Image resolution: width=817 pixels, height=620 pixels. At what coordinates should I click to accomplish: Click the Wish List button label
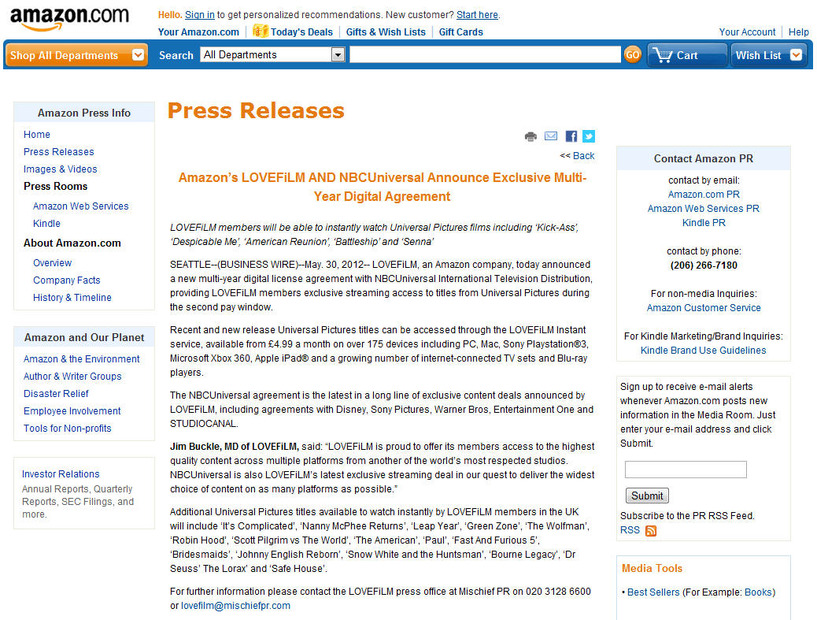click(759, 55)
